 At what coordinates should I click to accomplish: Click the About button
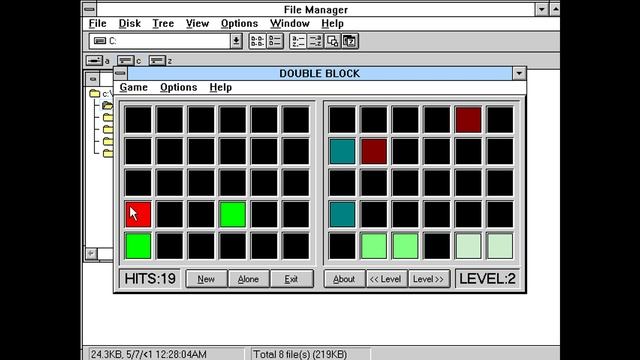[344, 279]
